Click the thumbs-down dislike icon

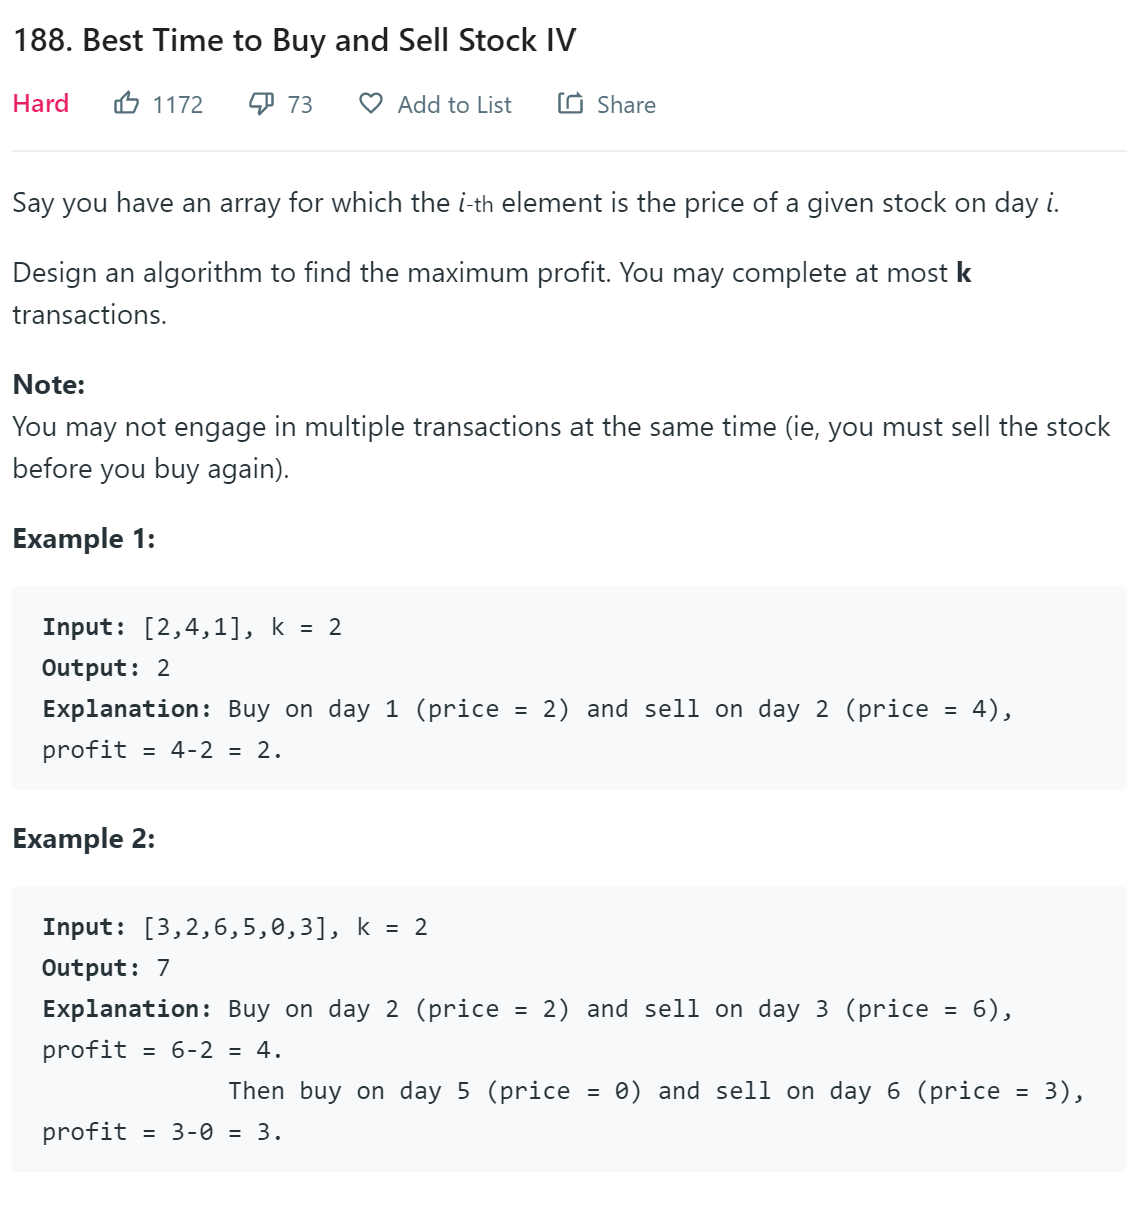261,103
